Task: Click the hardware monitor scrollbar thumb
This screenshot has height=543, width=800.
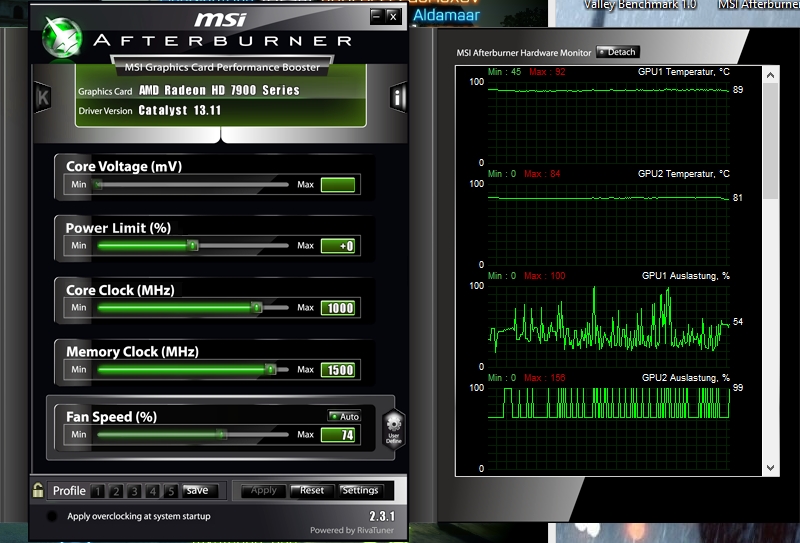Action: click(770, 141)
